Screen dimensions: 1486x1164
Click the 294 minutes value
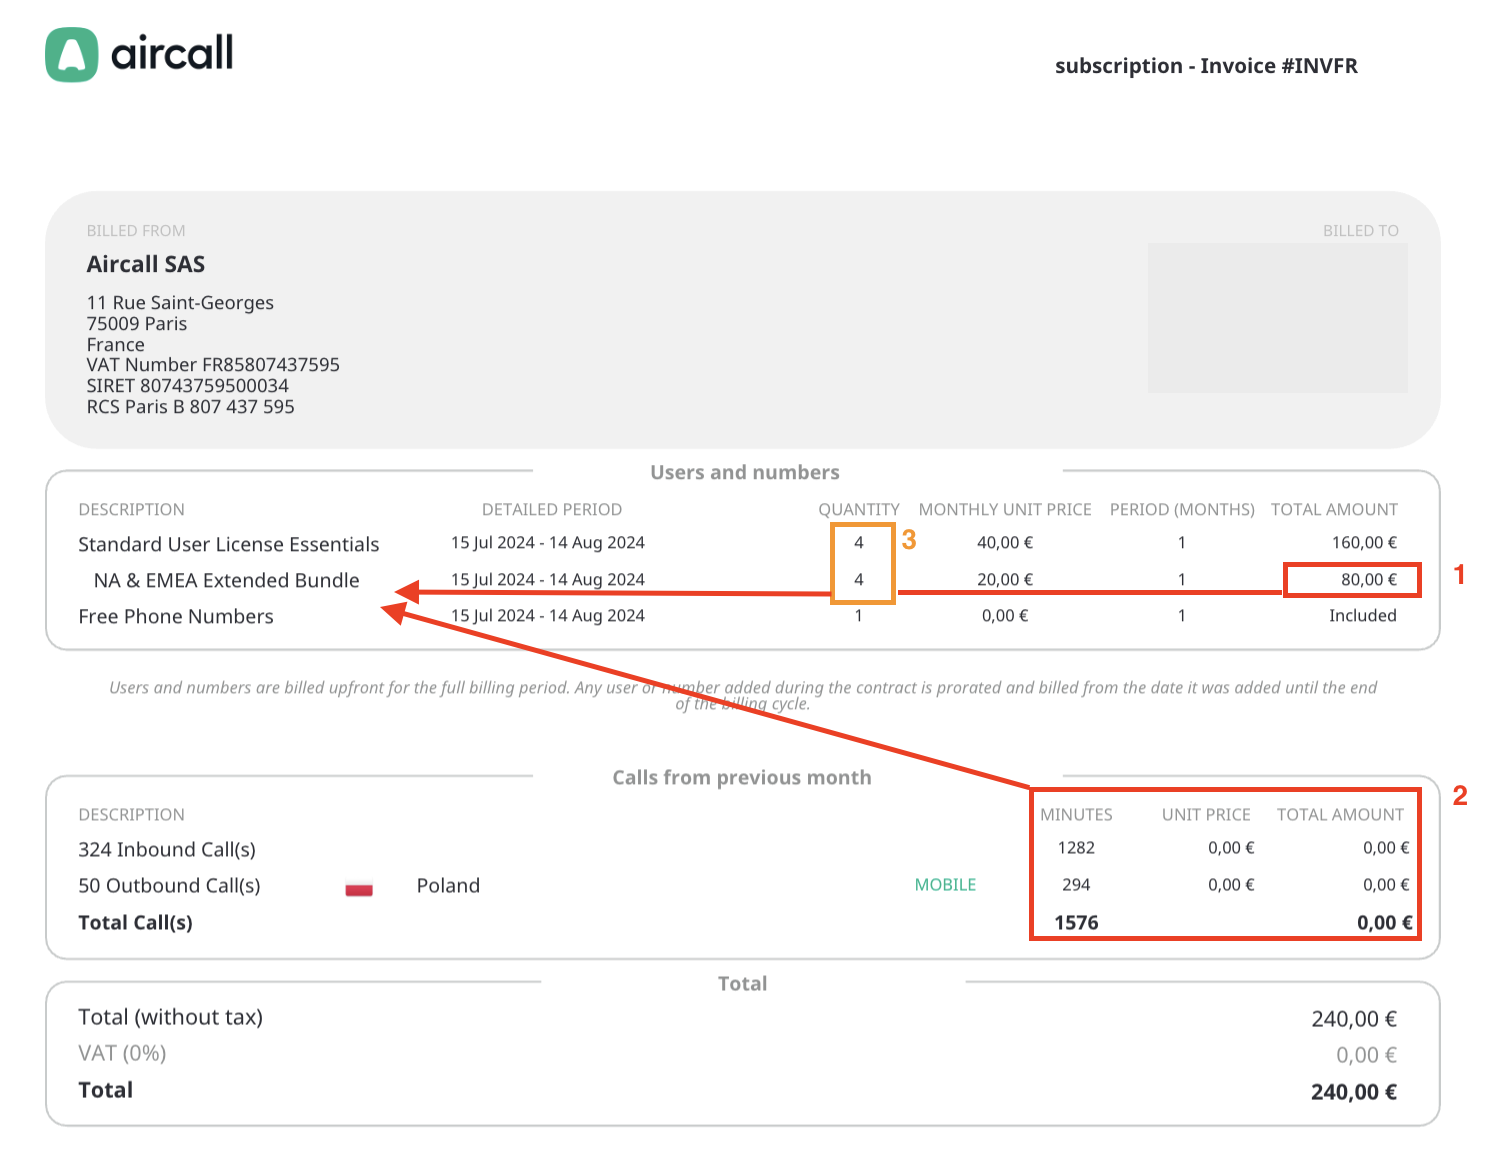pos(1076,885)
